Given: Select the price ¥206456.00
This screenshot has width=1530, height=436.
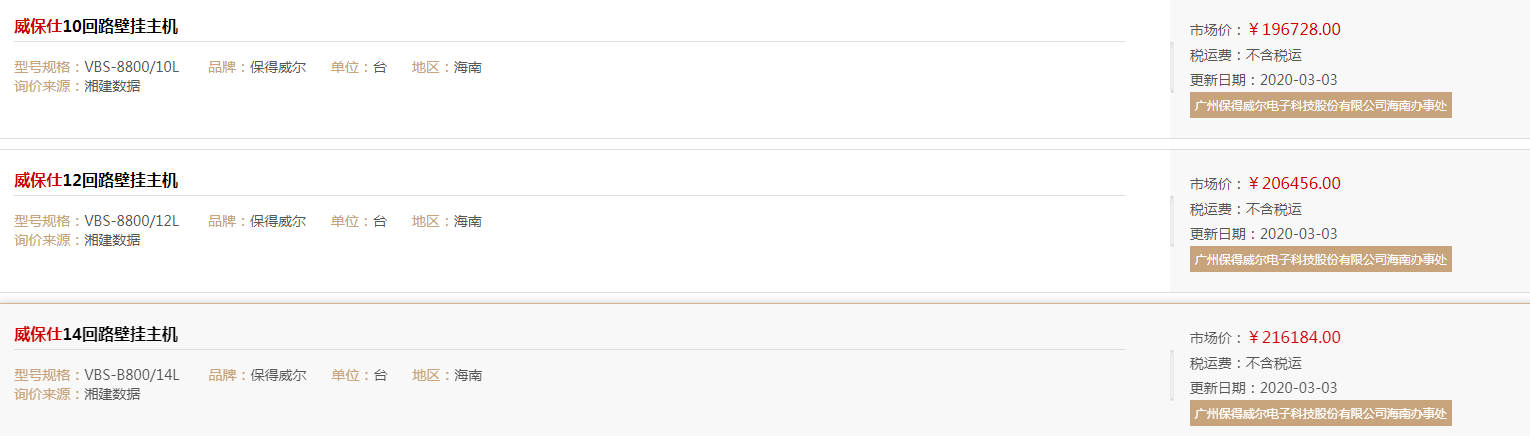Looking at the screenshot, I should coord(1294,184).
